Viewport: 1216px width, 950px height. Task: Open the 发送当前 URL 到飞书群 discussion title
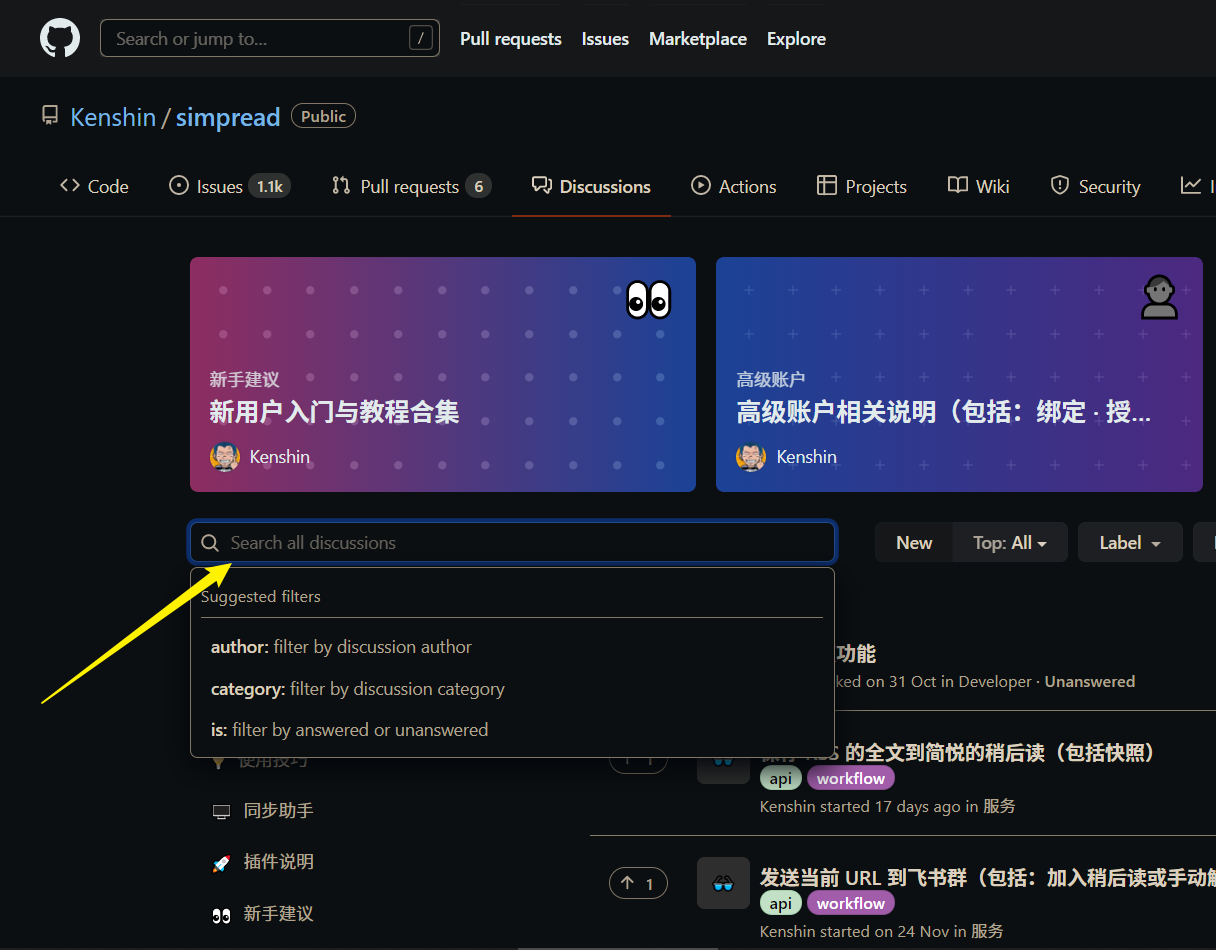coord(987,878)
